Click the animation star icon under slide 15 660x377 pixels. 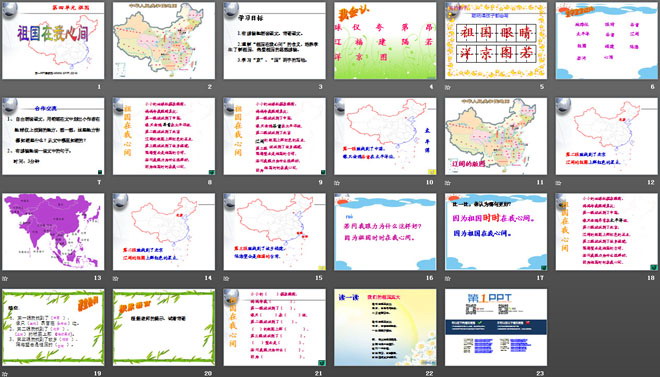click(x=226, y=279)
